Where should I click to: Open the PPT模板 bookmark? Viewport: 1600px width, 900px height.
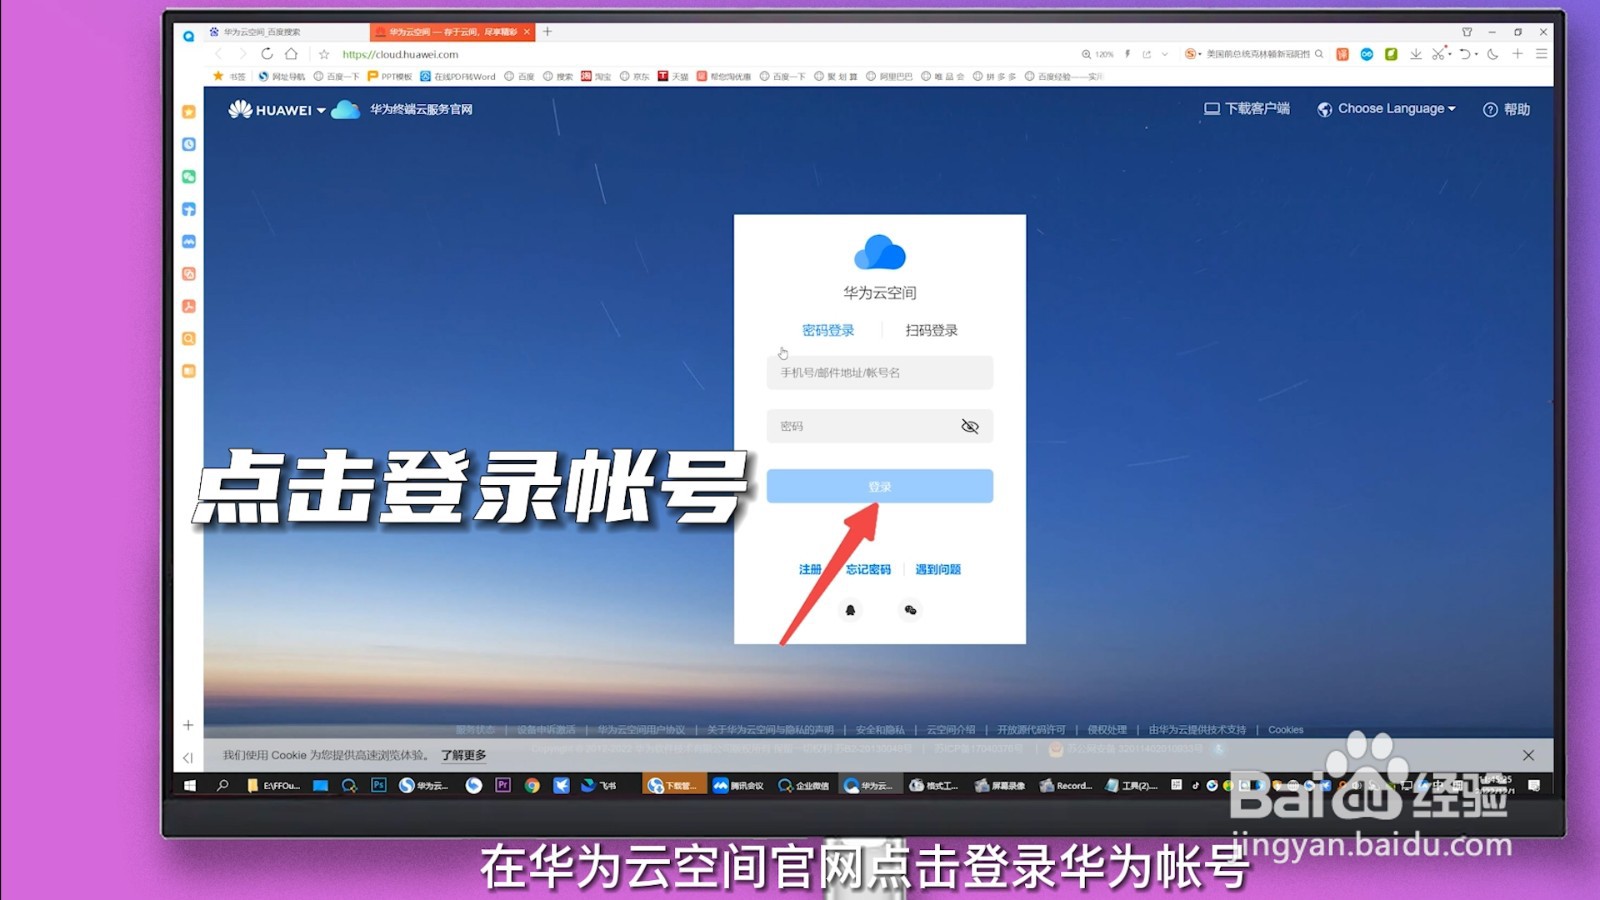click(390, 76)
